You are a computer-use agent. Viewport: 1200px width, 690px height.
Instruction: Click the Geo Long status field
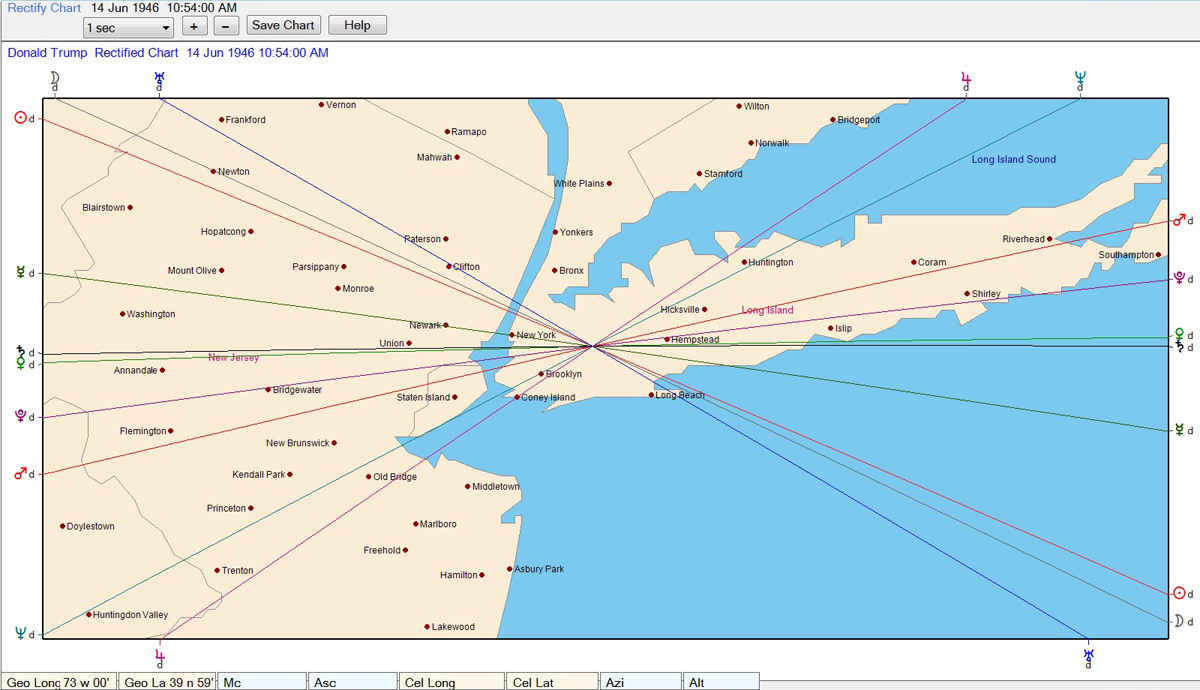58,682
